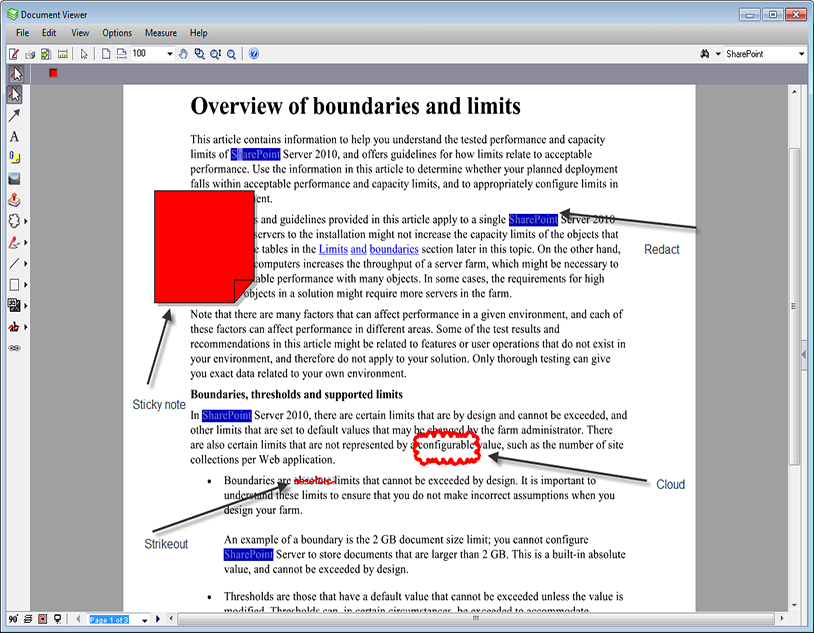Click the Print icon in the toolbar
Screen dimensions: 814x633
(30, 53)
